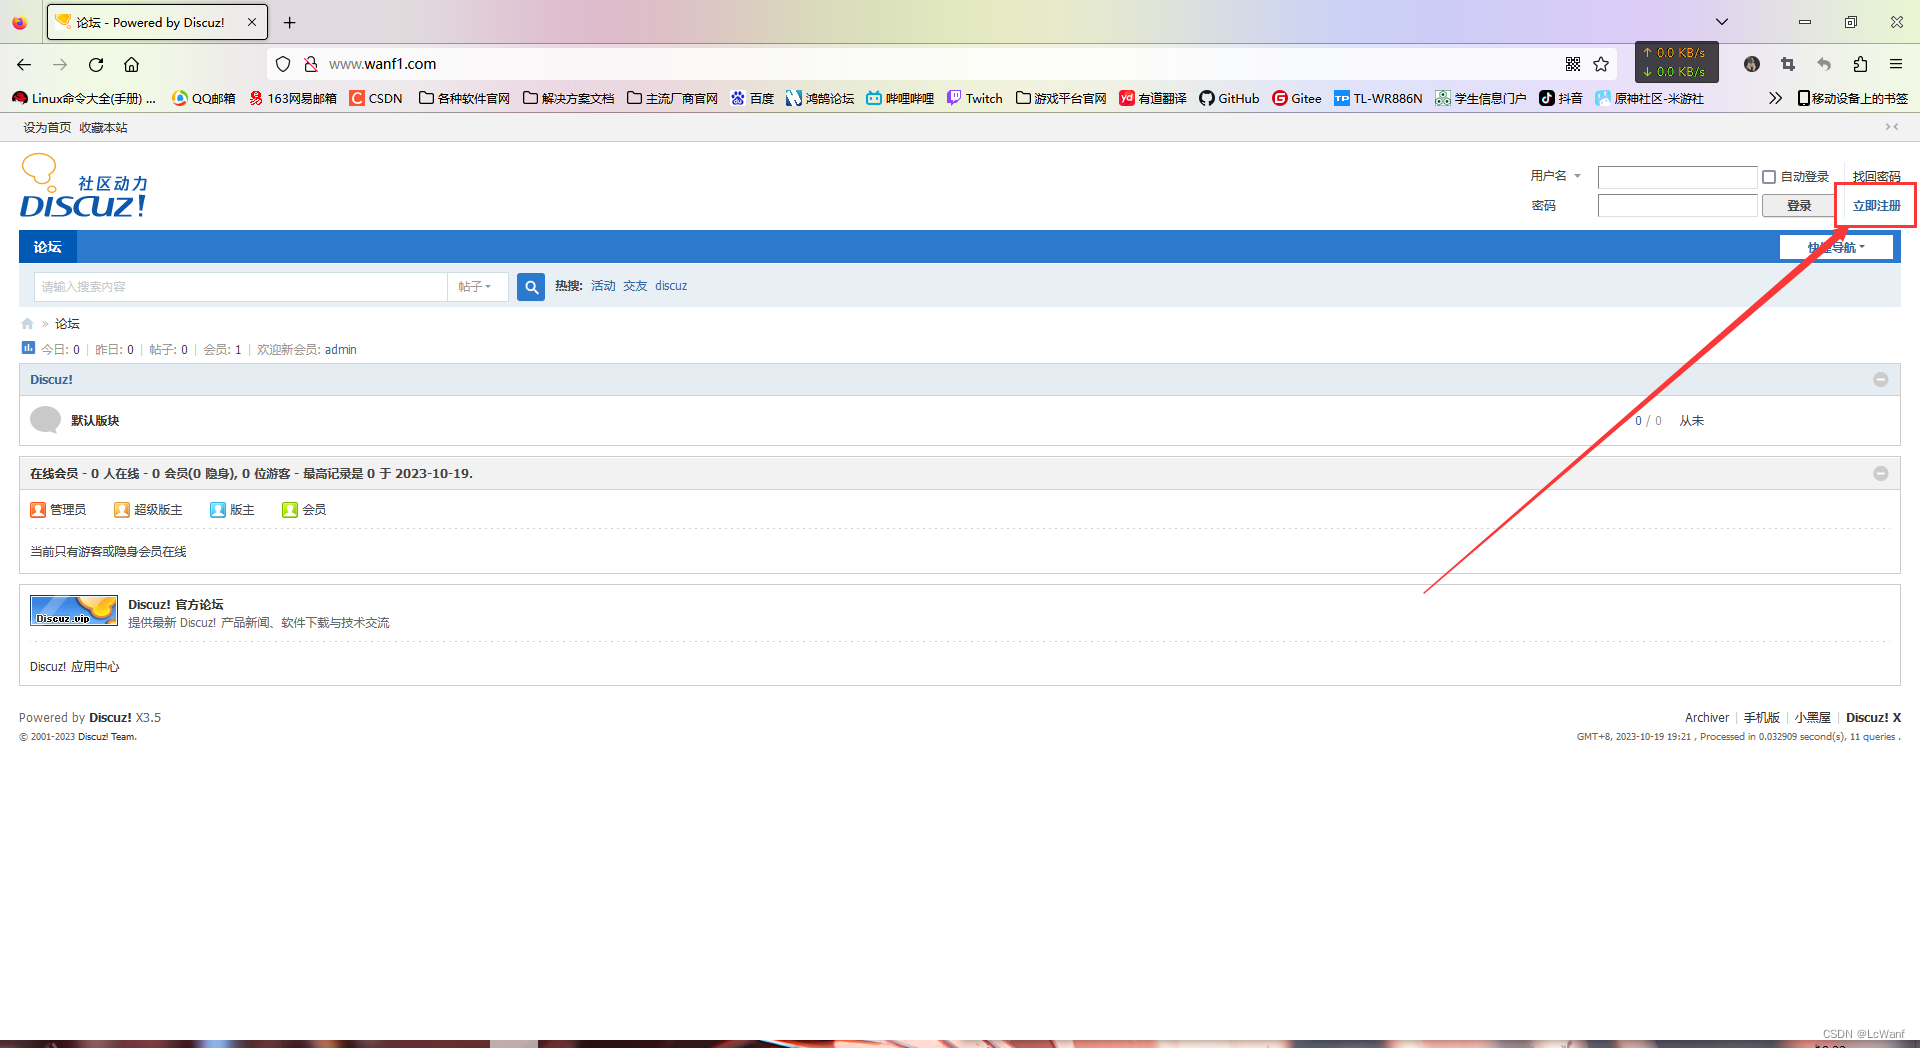Click the blue search magnifier button
This screenshot has height=1048, width=1920.
[531, 287]
